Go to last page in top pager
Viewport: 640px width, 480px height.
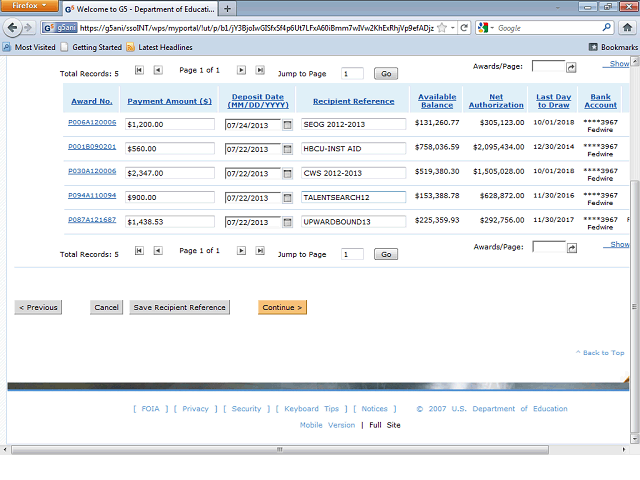click(x=260, y=70)
